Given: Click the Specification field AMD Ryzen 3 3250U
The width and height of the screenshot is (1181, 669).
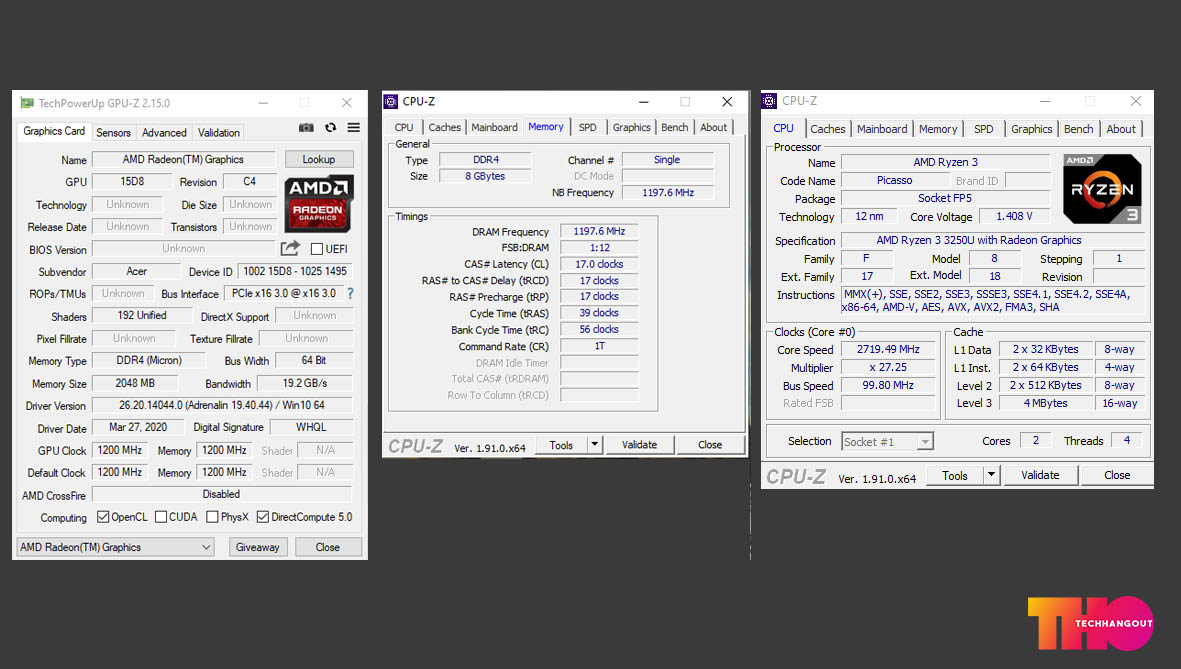Looking at the screenshot, I should pyautogui.click(x=993, y=240).
